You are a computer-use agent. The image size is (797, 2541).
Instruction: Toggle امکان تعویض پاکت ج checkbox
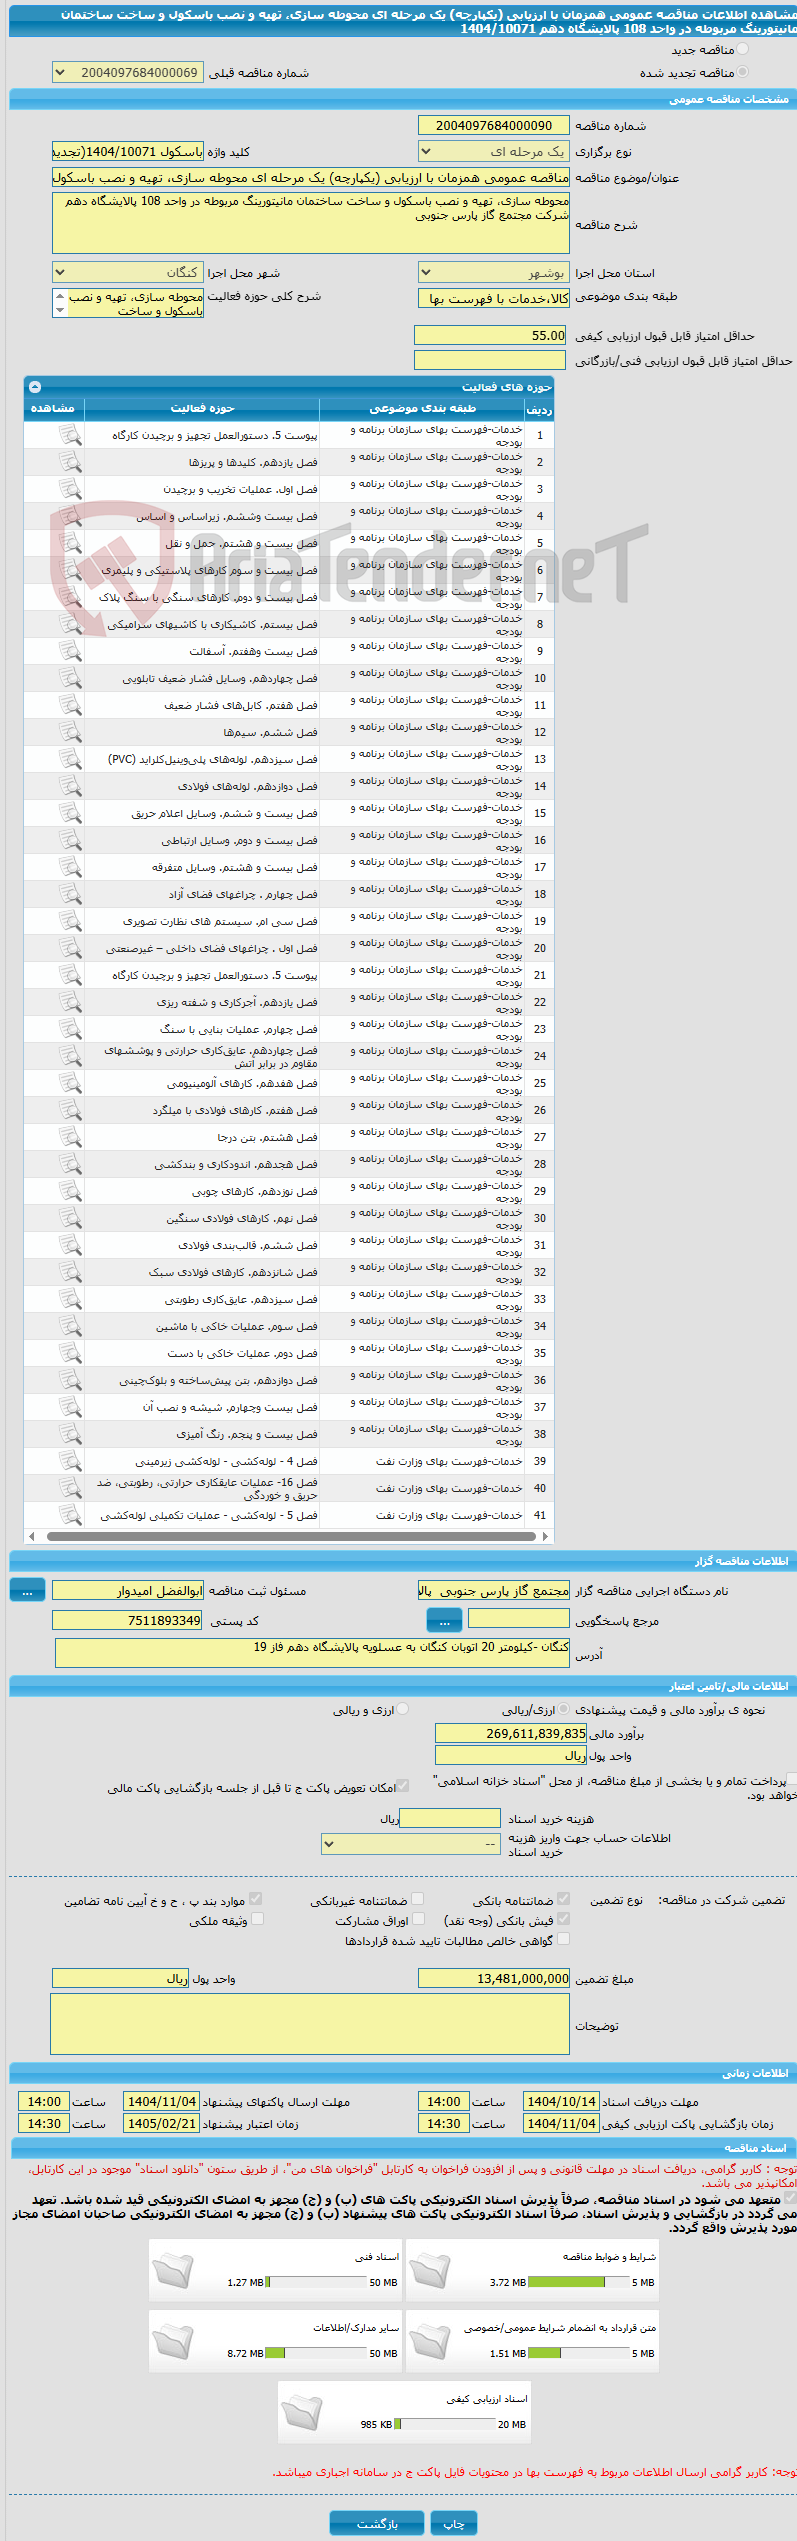click(403, 1785)
